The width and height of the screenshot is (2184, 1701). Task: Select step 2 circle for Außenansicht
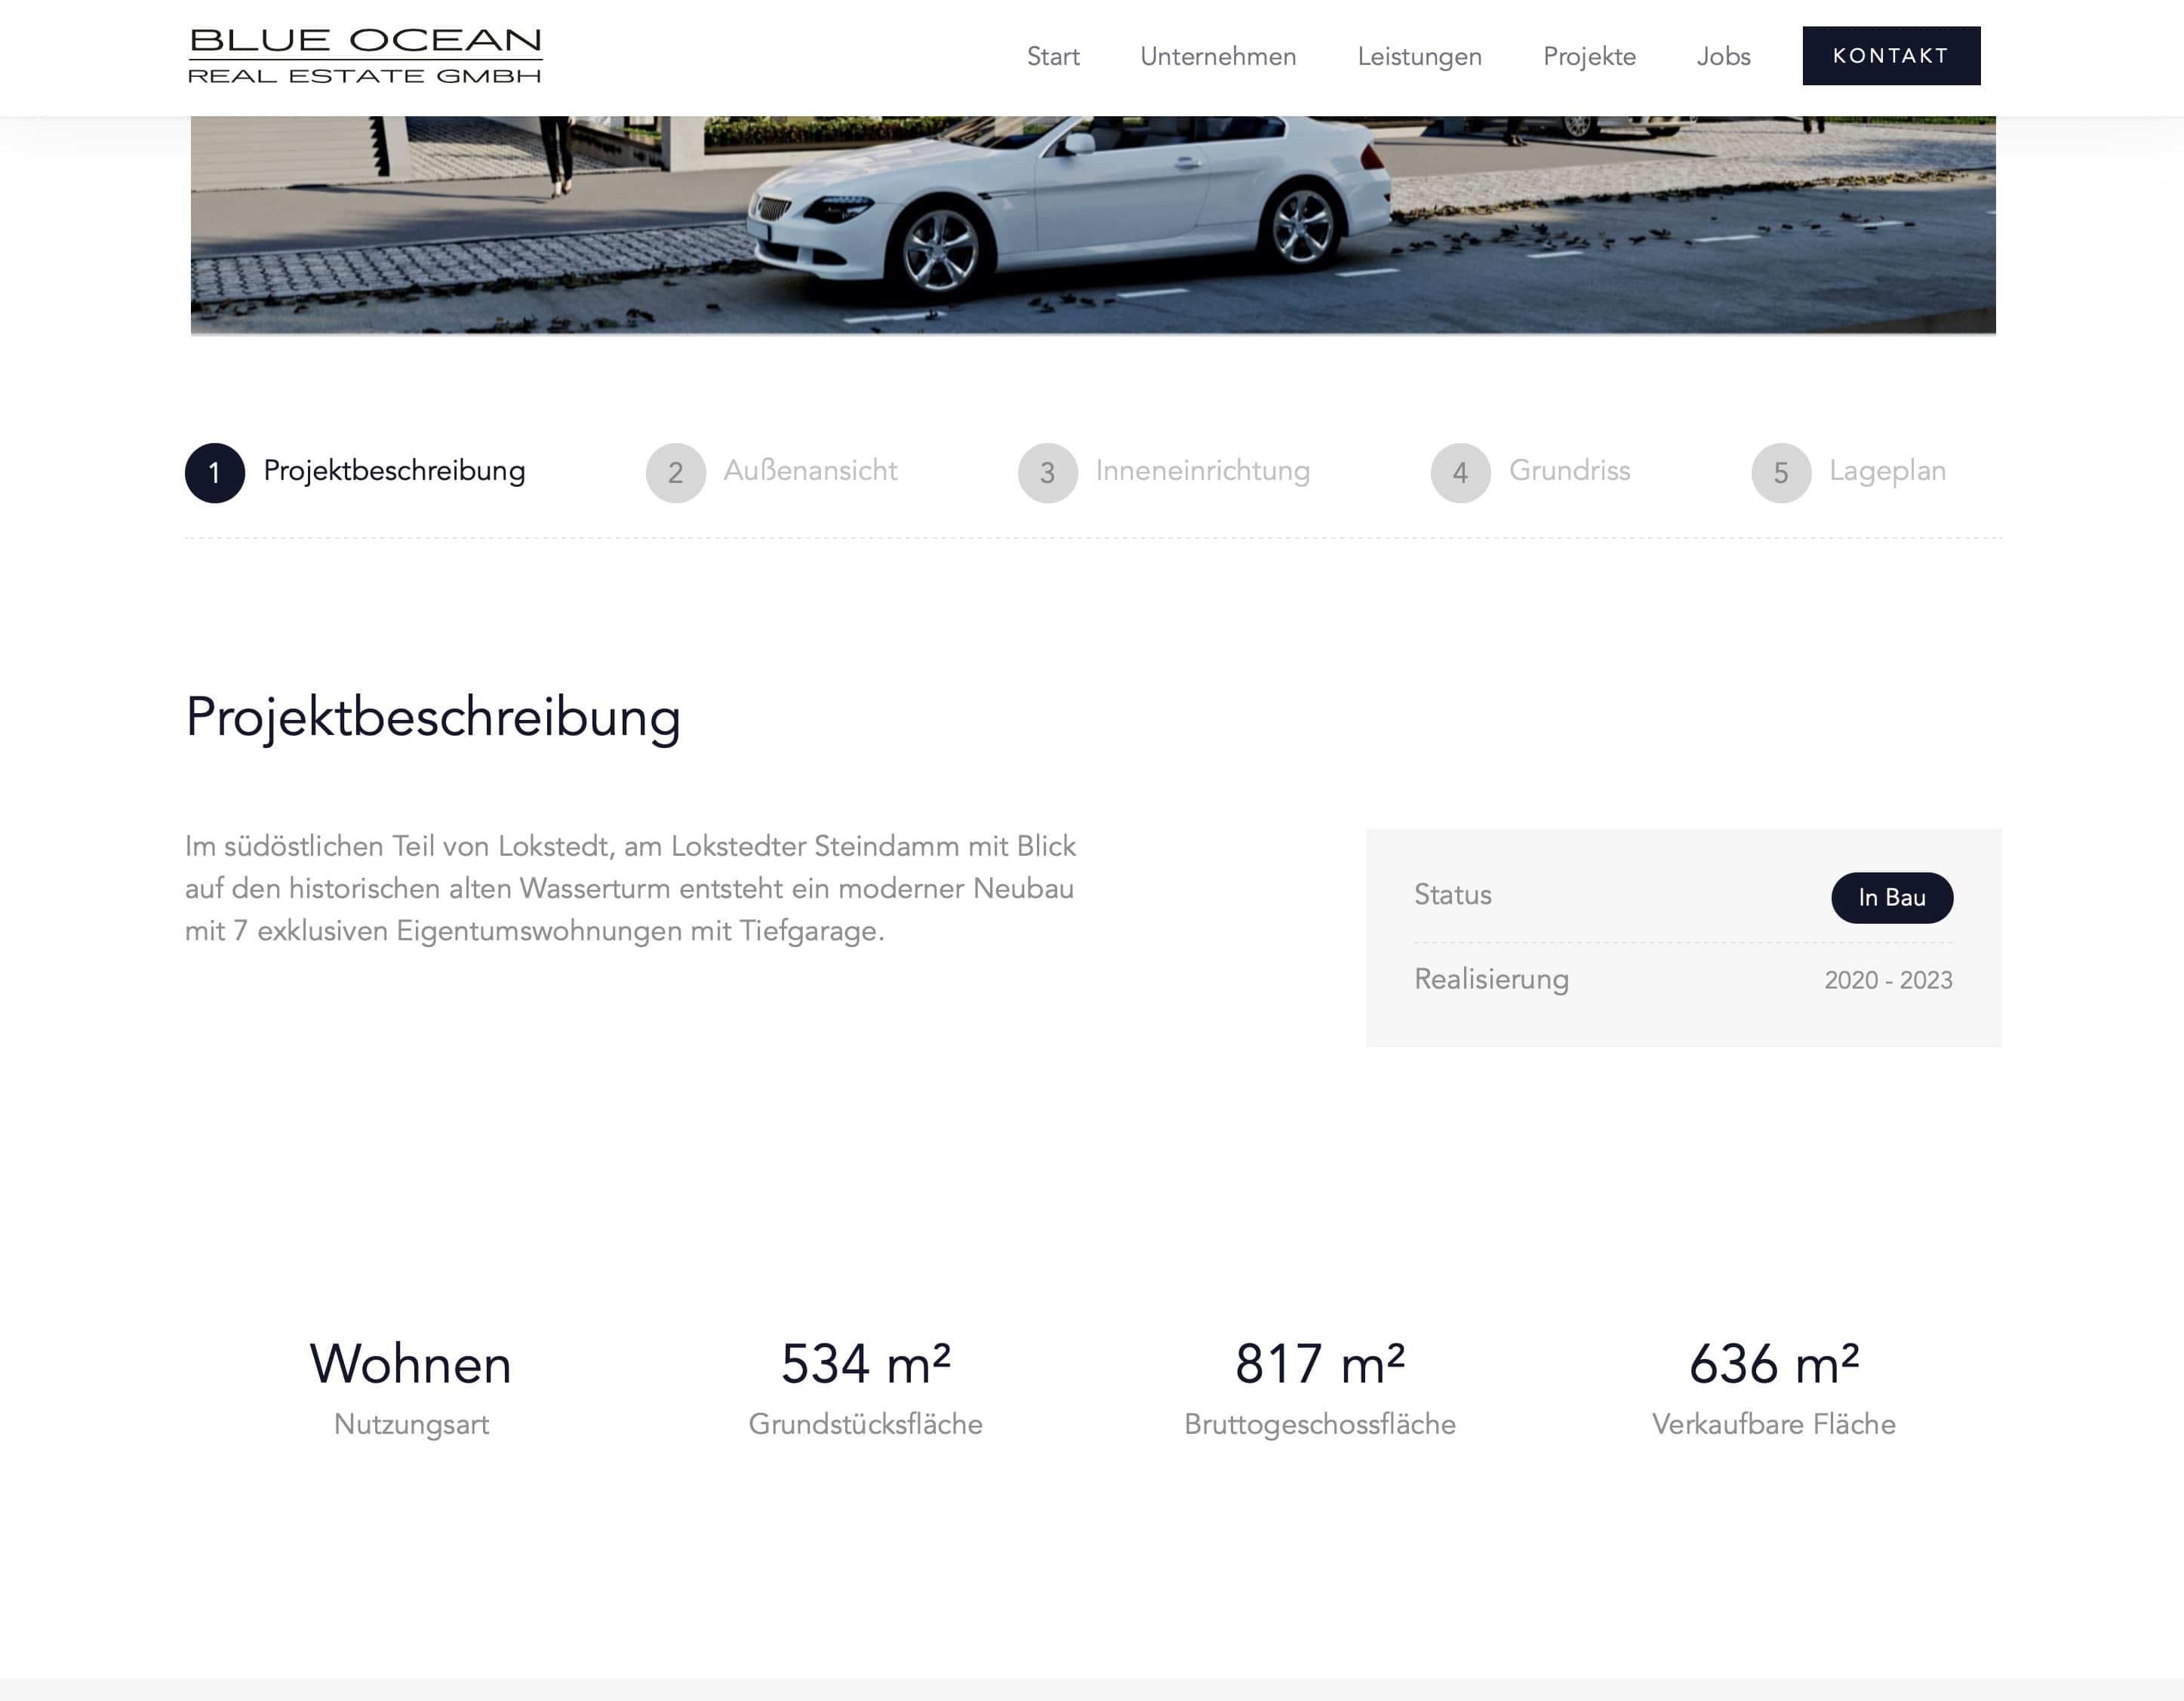676,473
